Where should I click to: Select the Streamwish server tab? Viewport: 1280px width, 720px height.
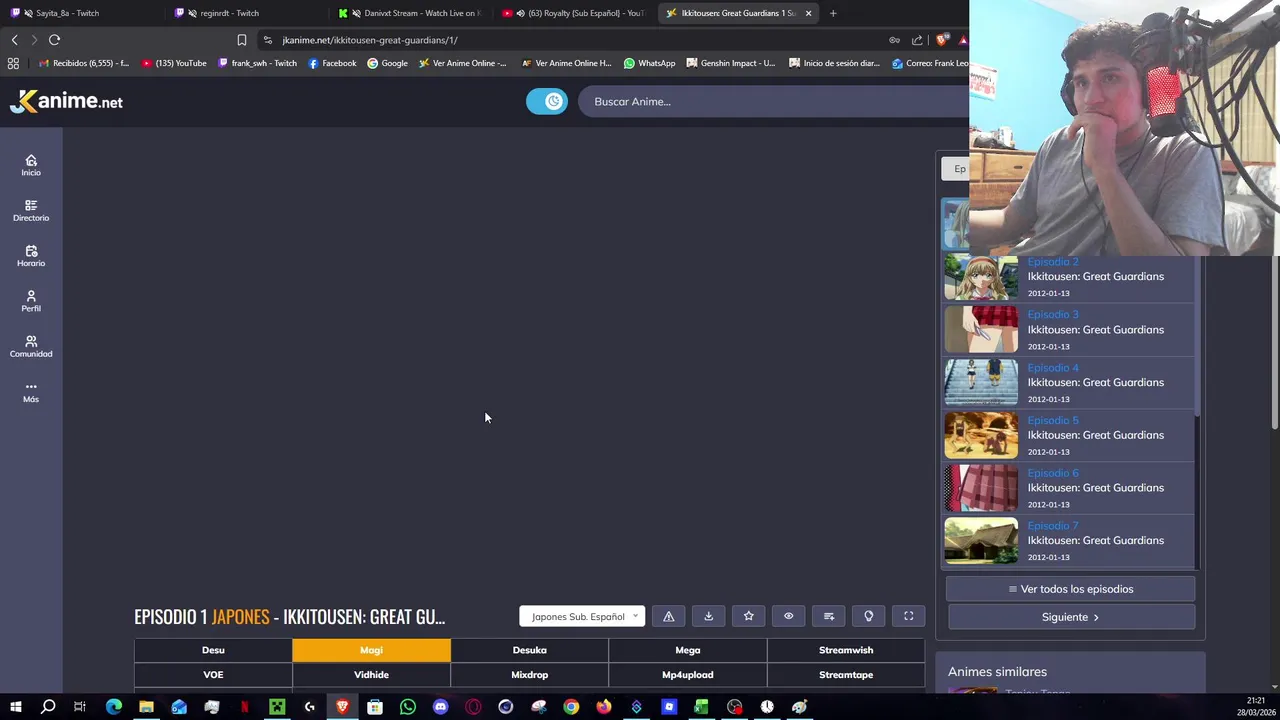(846, 650)
